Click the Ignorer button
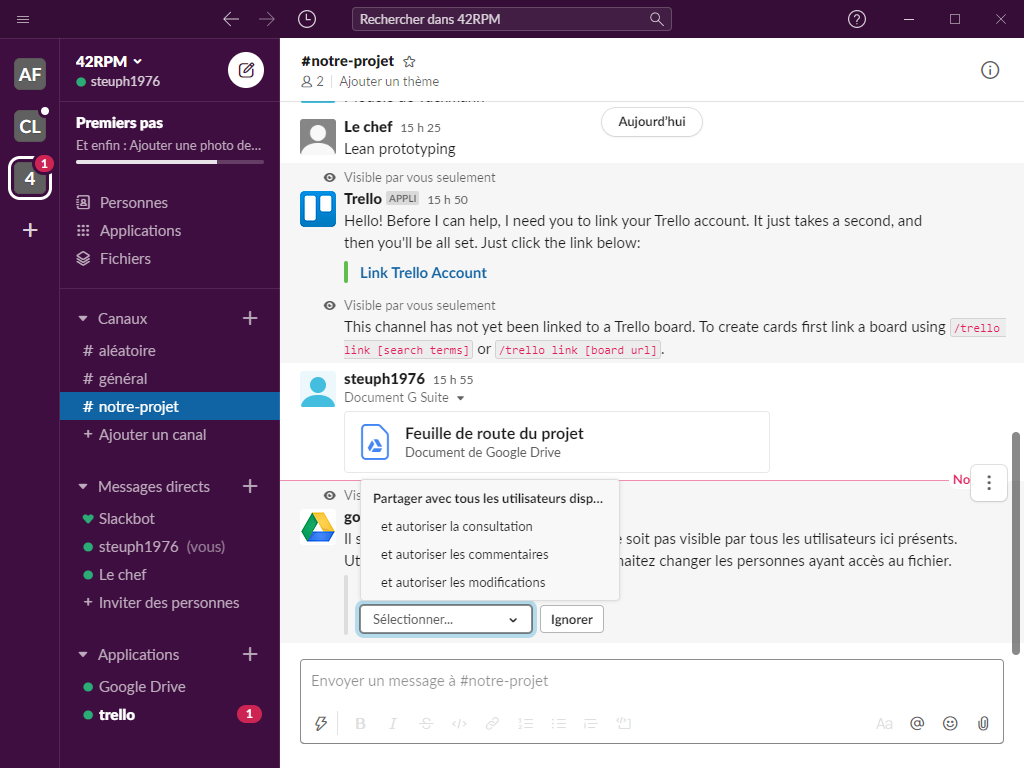Image resolution: width=1024 pixels, height=768 pixels. point(571,619)
